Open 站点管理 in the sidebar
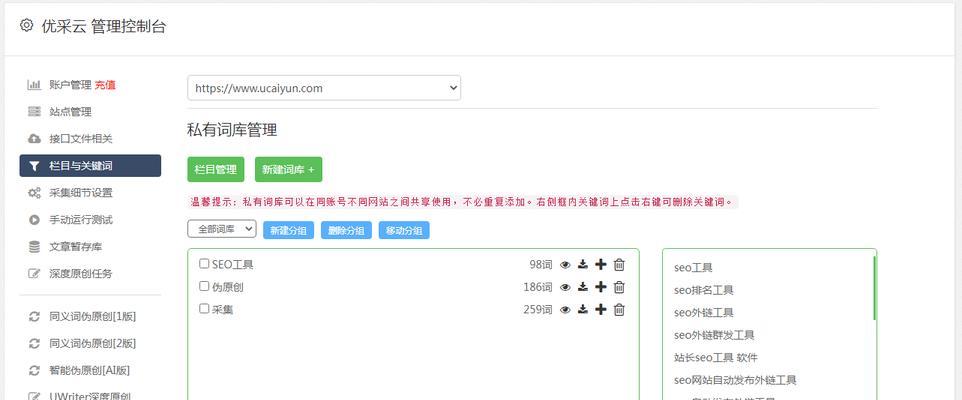 (70, 112)
